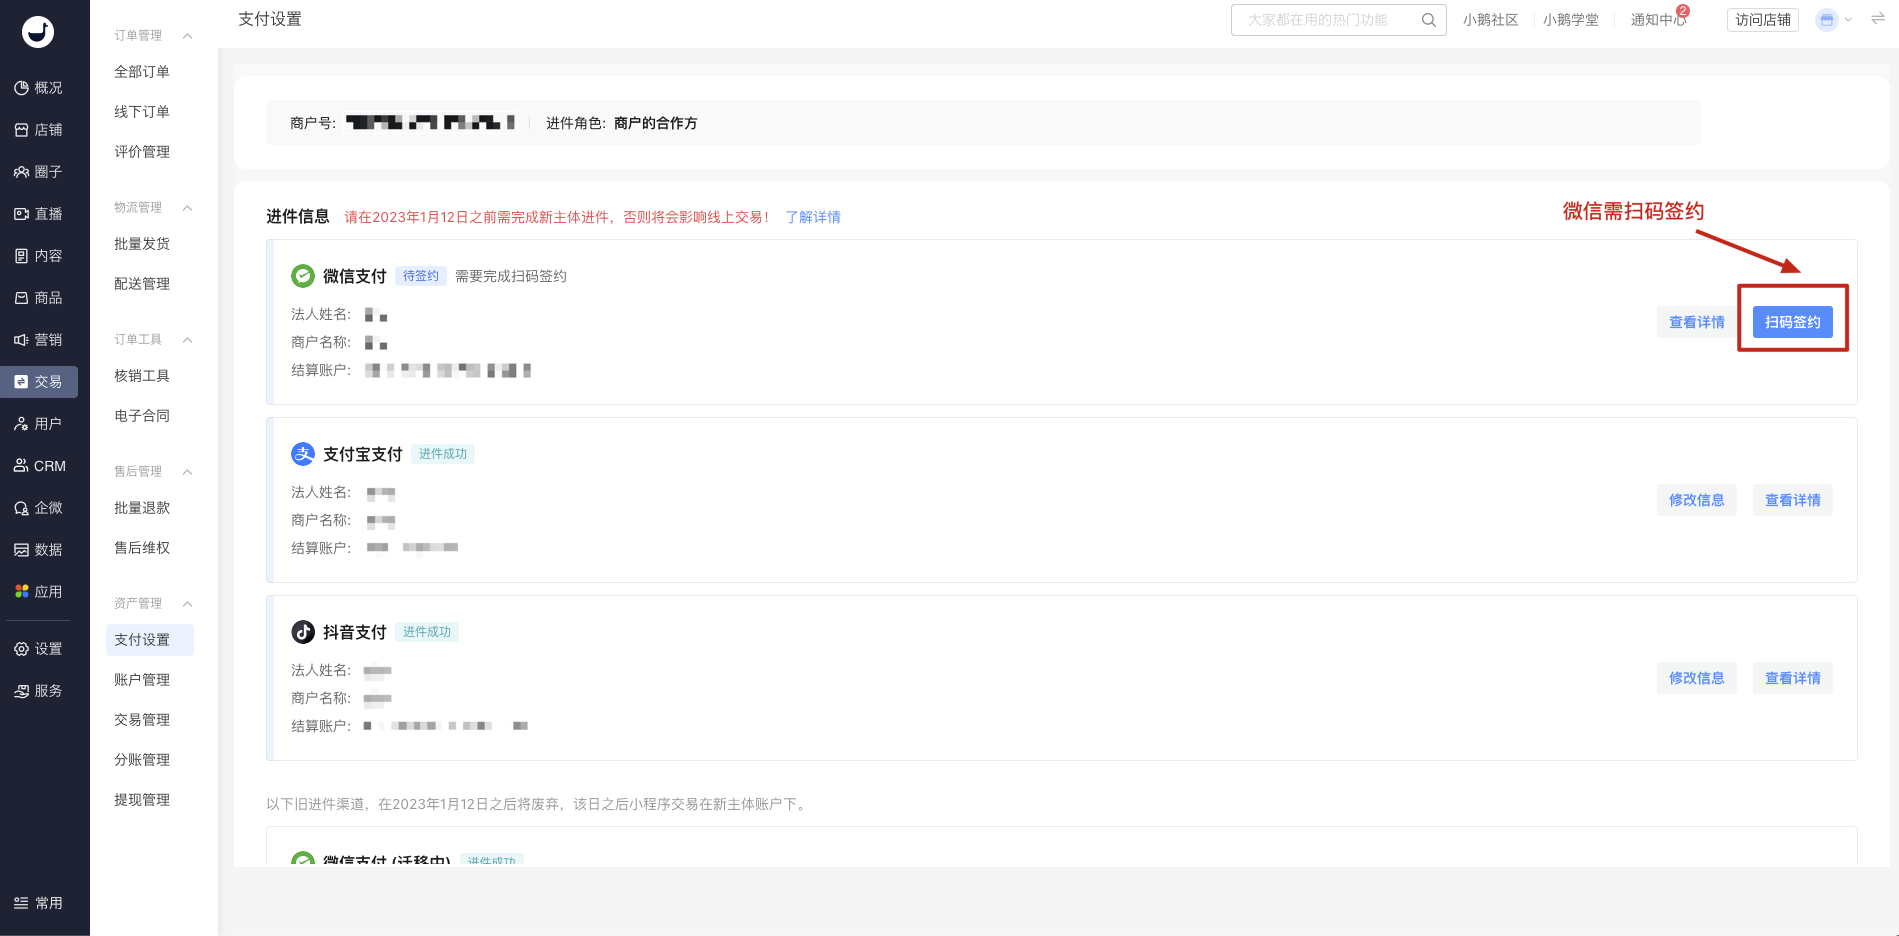Collapse the 资产管理 menu group
The width and height of the screenshot is (1899, 936).
pyautogui.click(x=187, y=604)
